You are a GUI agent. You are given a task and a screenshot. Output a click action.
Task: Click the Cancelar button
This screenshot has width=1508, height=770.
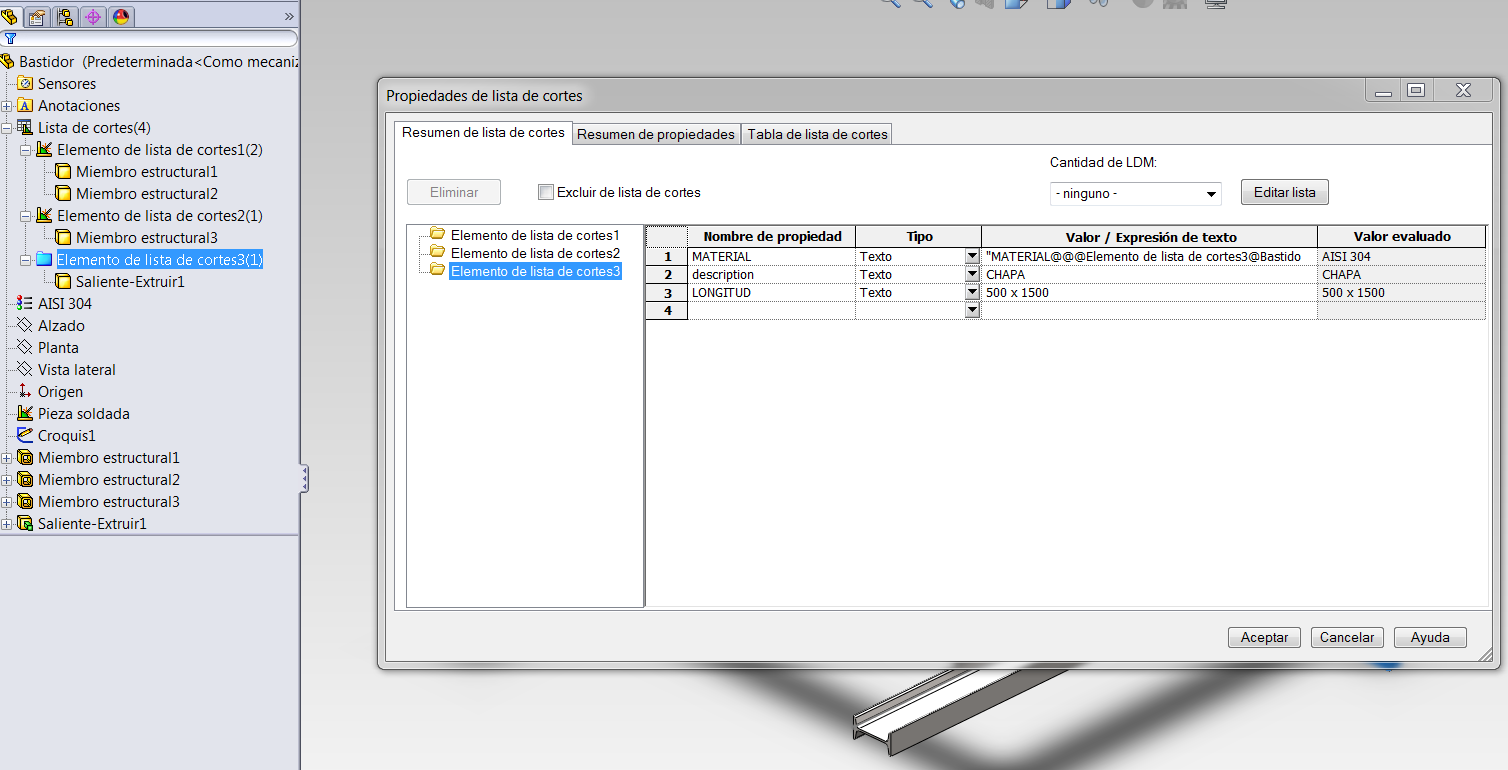click(1347, 638)
